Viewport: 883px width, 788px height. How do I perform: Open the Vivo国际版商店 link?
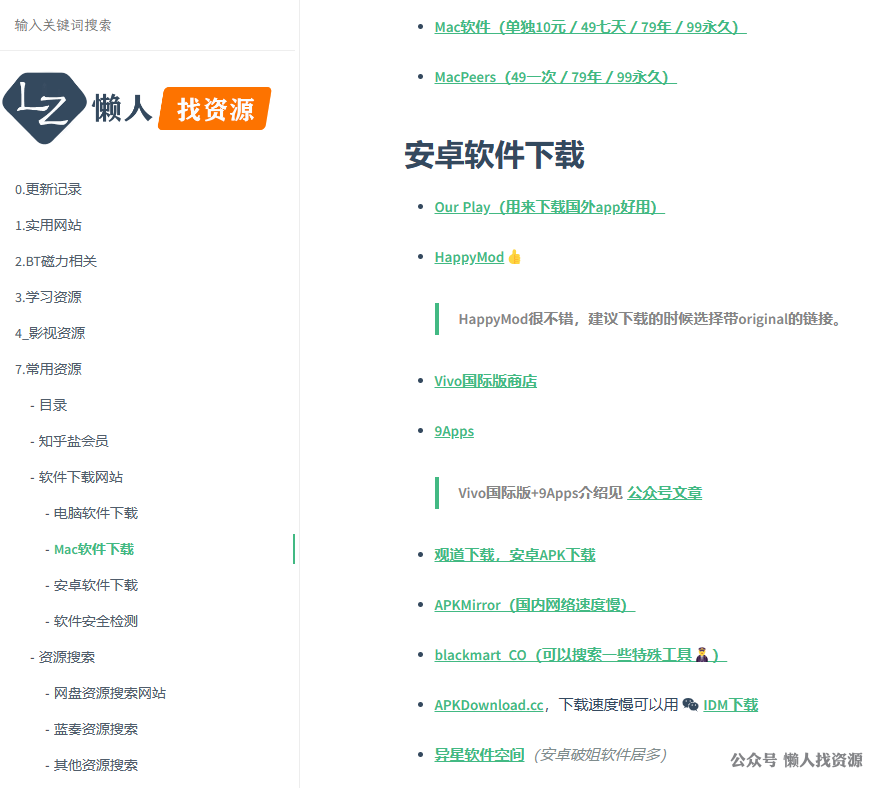(x=485, y=381)
